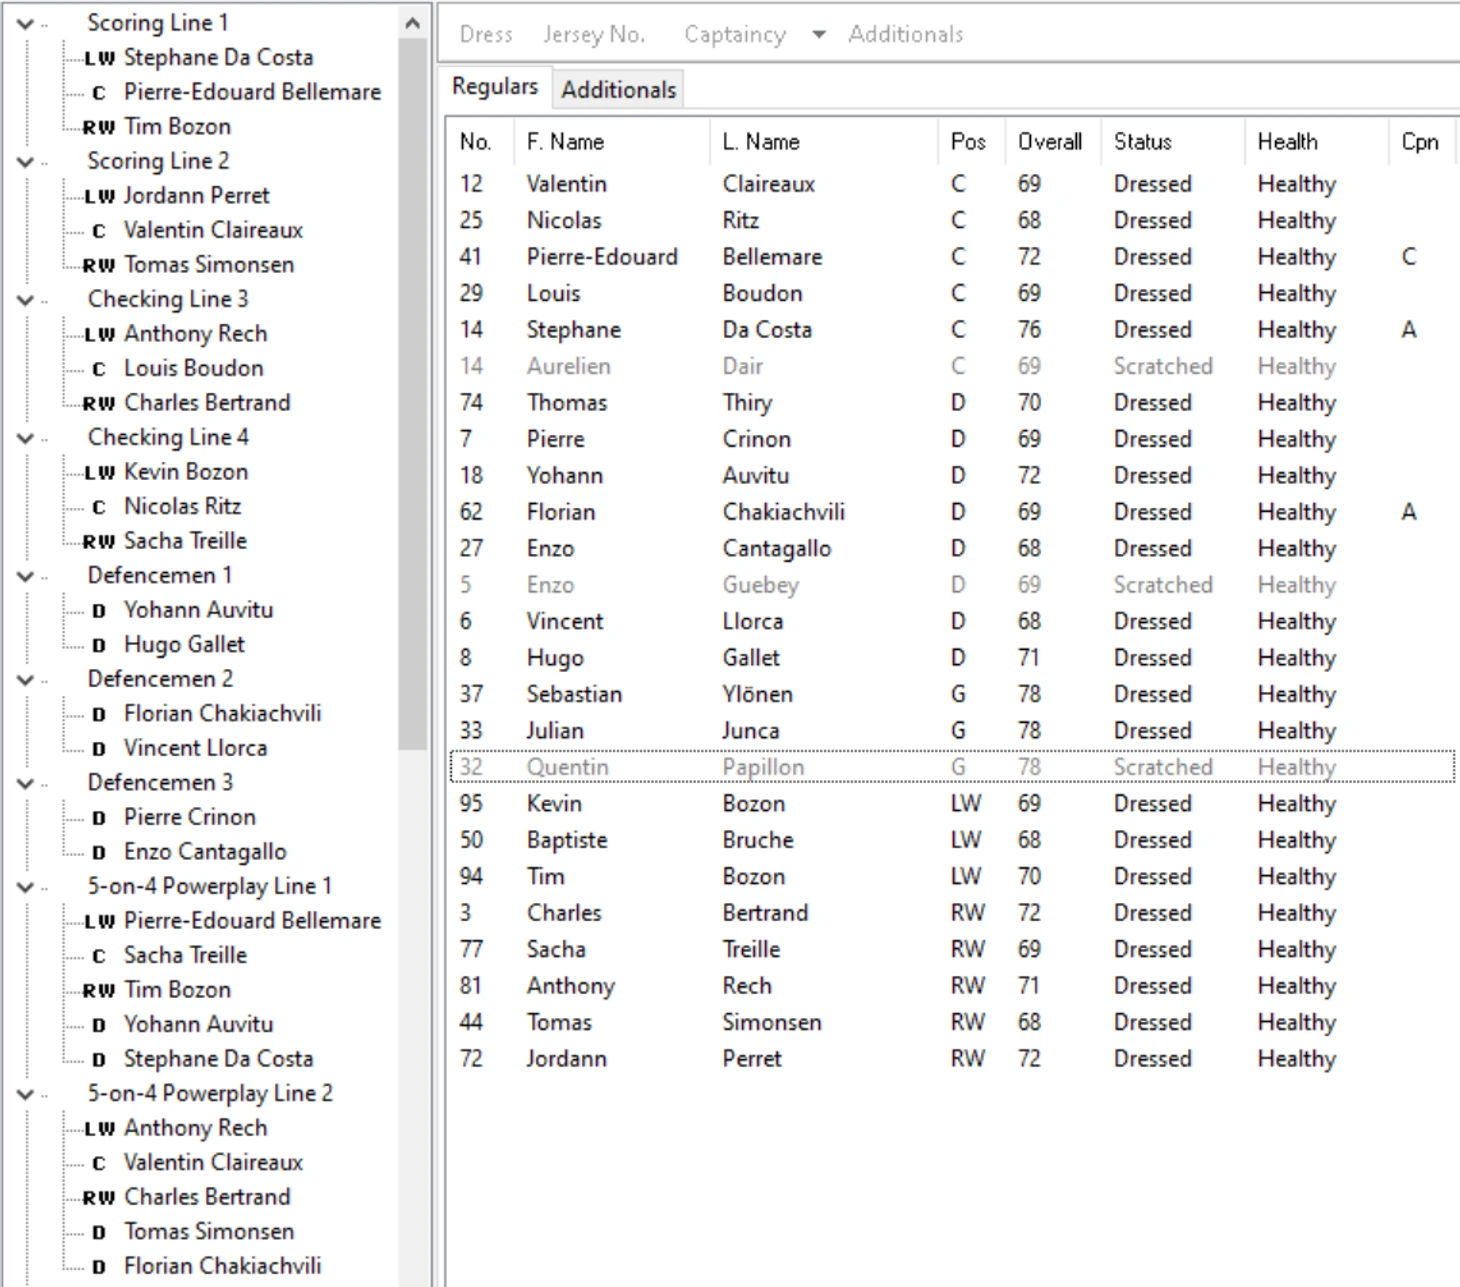The image size is (1460, 1287).
Task: Click the Status column header
Action: coord(1142,142)
